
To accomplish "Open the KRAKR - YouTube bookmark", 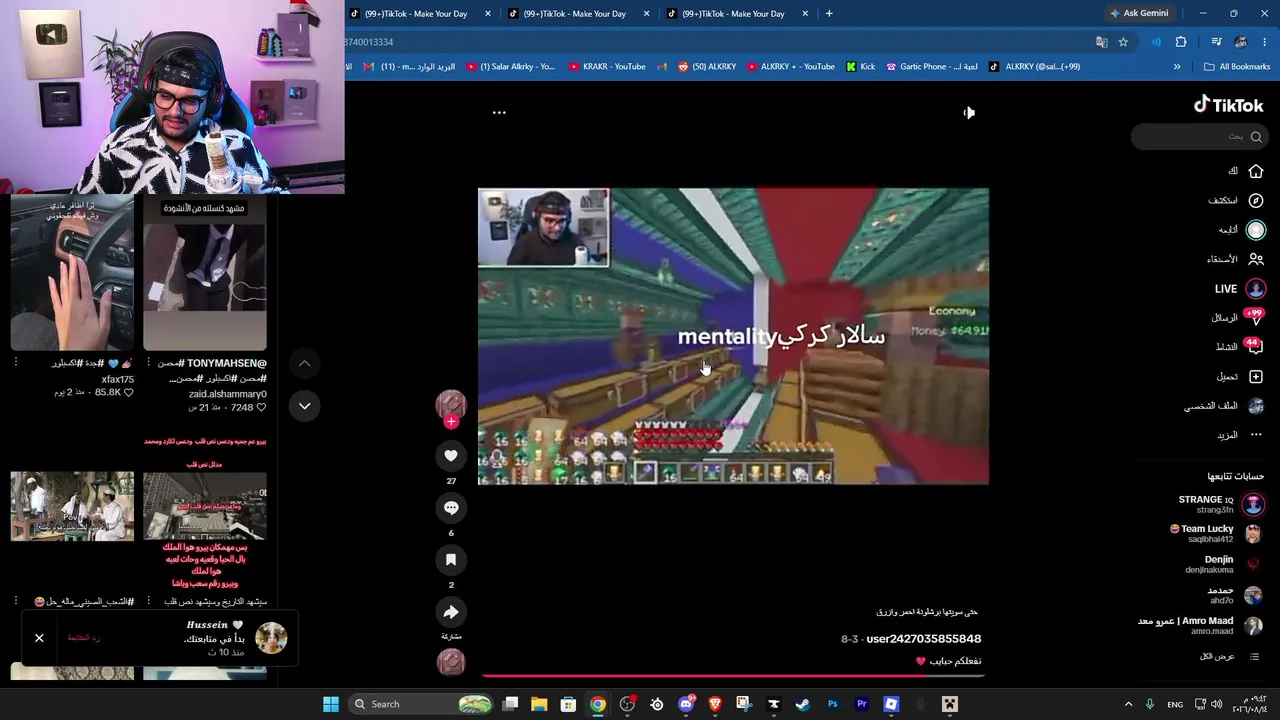I will click(608, 67).
